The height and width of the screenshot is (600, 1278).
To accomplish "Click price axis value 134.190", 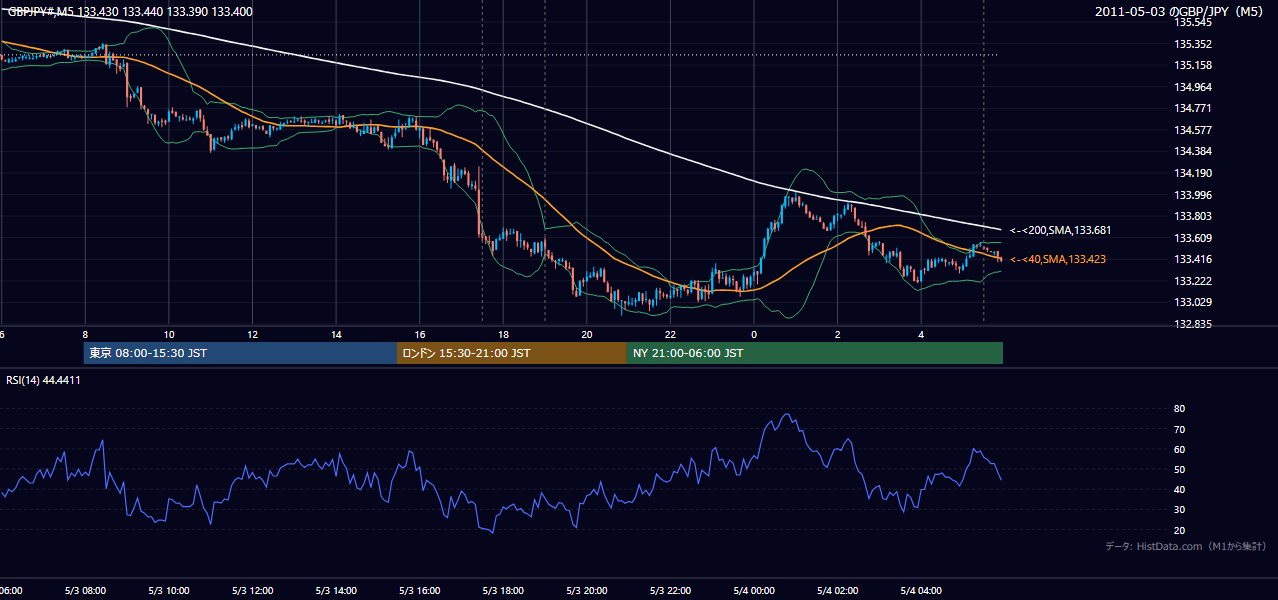I will pyautogui.click(x=1192, y=173).
